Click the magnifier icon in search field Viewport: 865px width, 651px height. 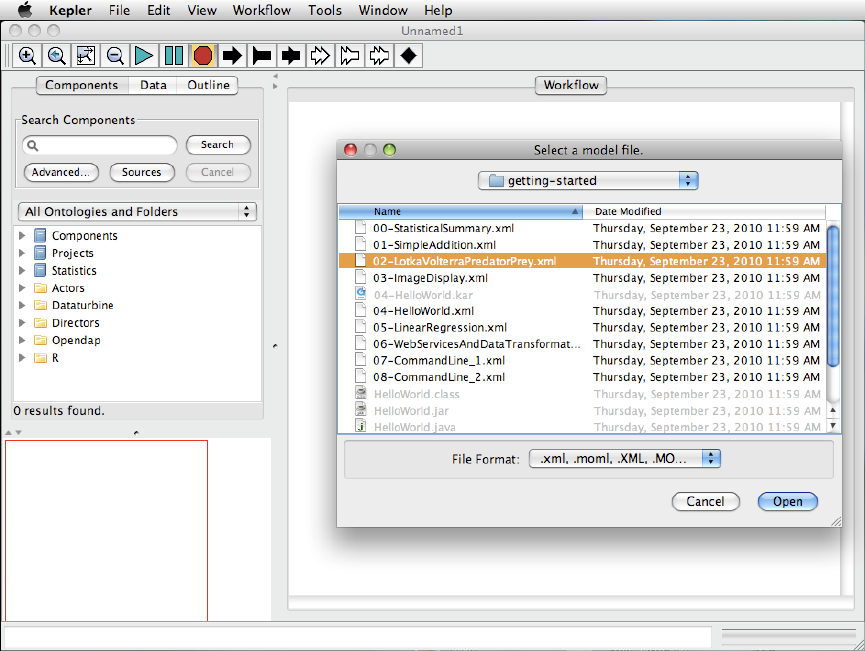pos(33,146)
